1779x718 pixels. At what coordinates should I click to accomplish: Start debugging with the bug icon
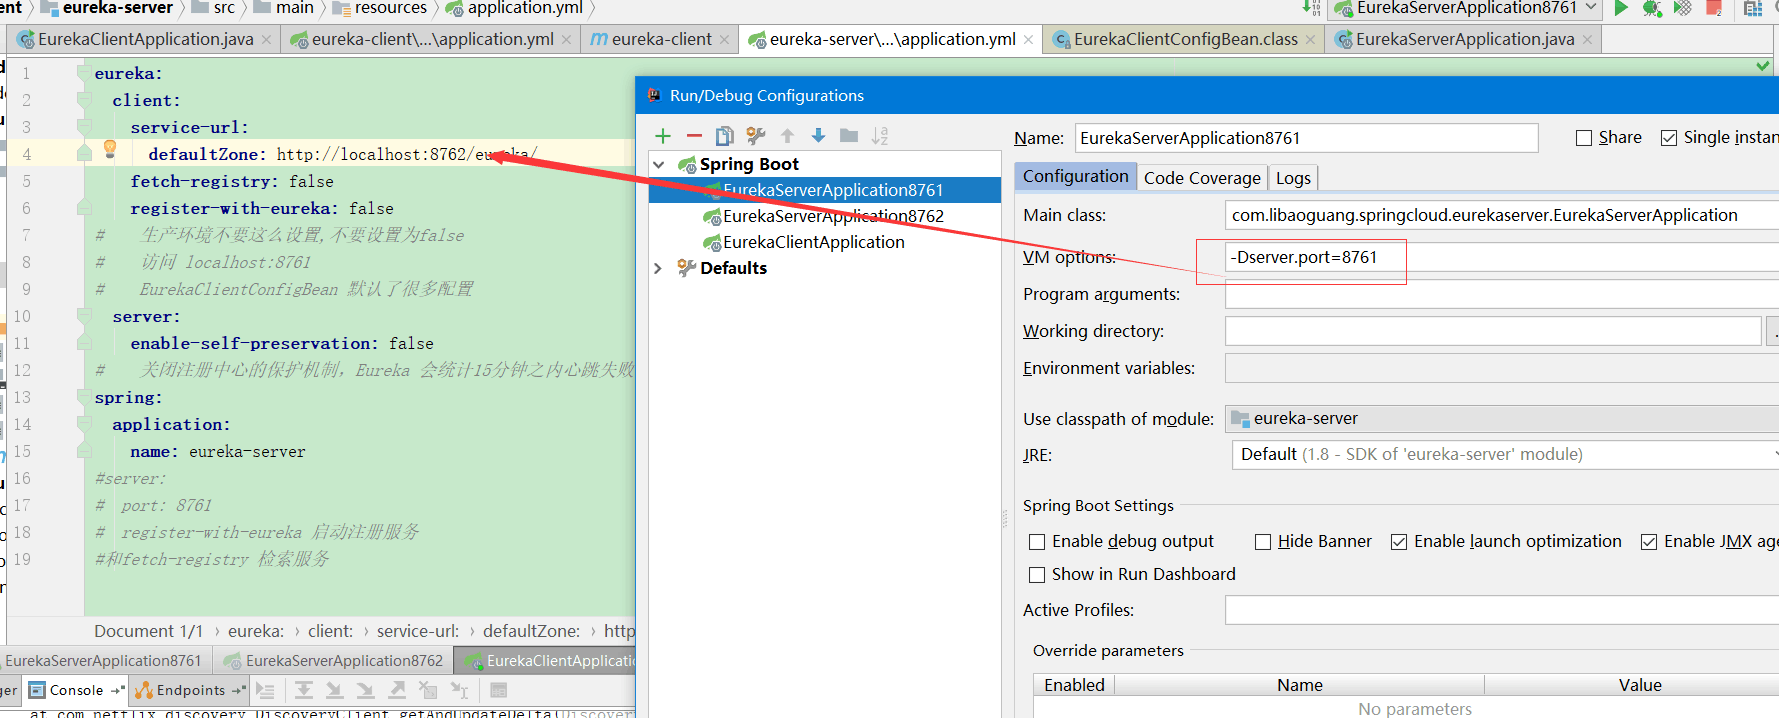pos(1652,8)
